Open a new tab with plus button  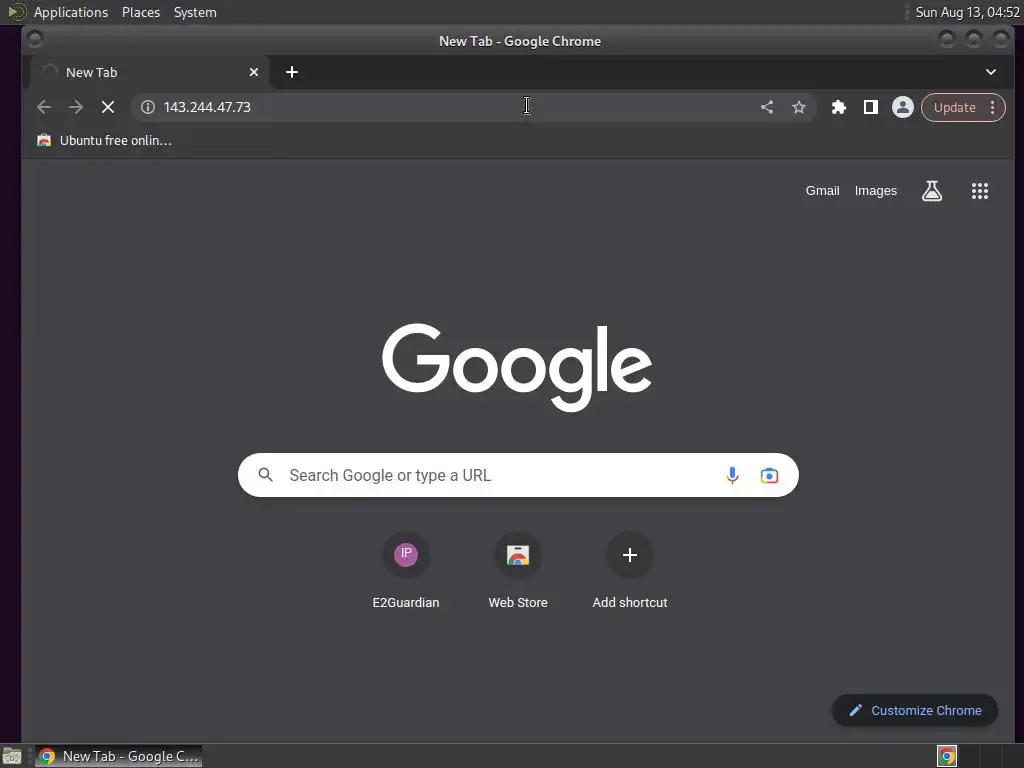click(x=292, y=72)
